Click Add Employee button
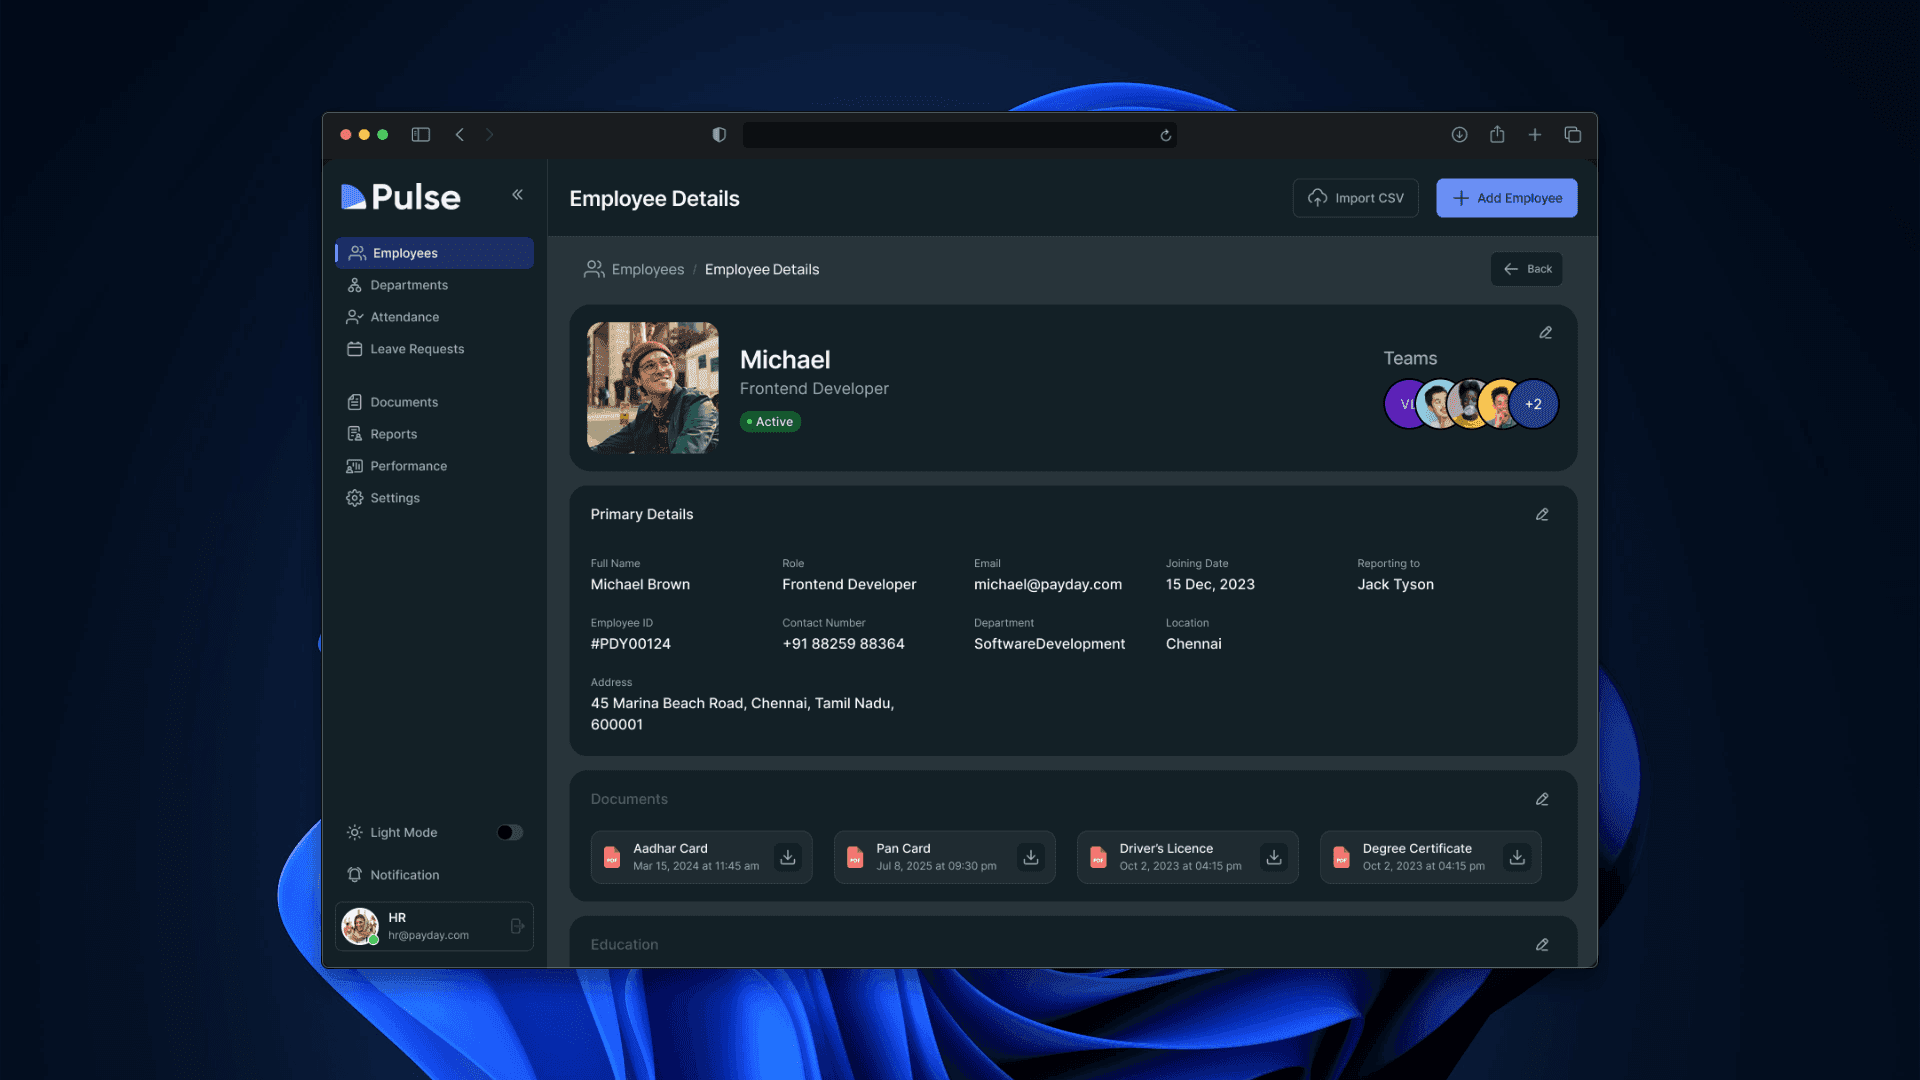The image size is (1920, 1080). click(1506, 198)
